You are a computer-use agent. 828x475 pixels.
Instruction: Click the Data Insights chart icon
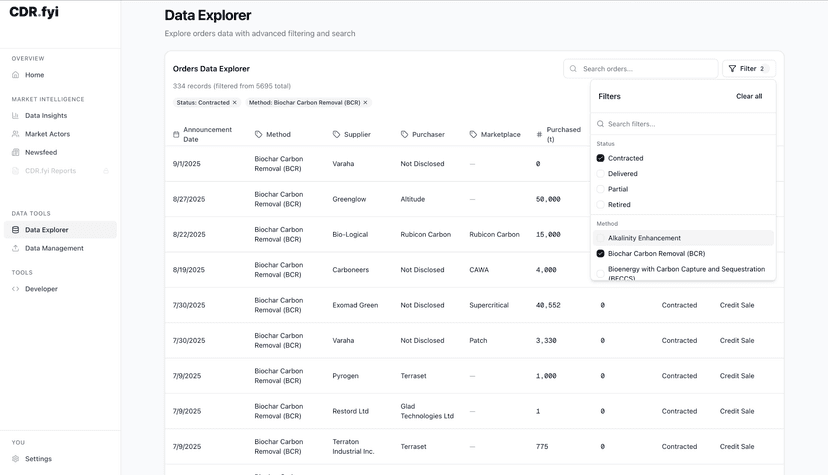[x=15, y=116]
